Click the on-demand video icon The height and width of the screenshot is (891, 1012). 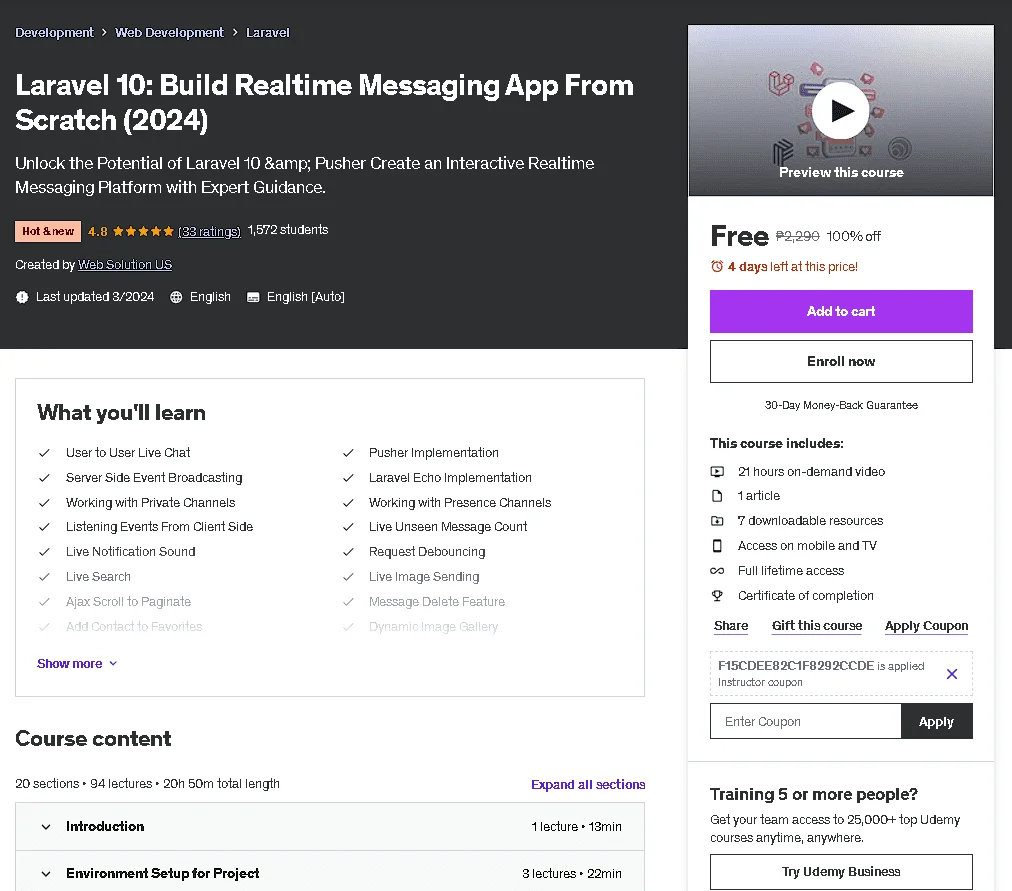pyautogui.click(x=717, y=472)
